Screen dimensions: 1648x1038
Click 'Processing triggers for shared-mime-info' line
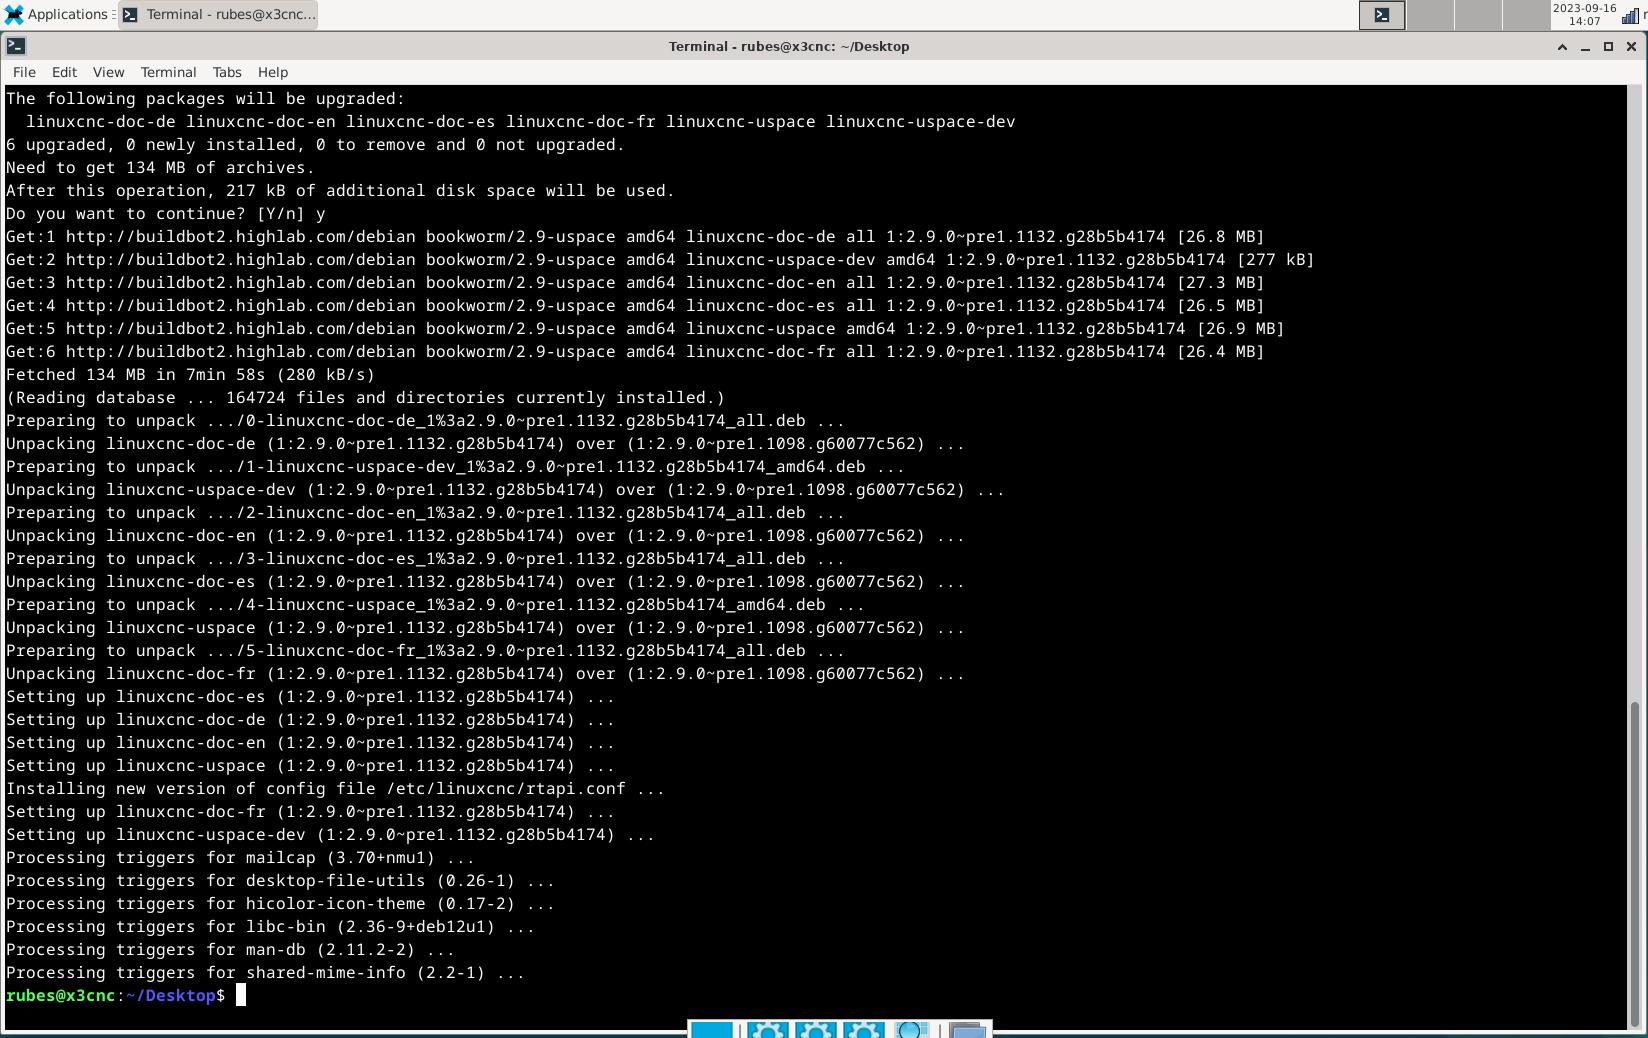(x=266, y=972)
